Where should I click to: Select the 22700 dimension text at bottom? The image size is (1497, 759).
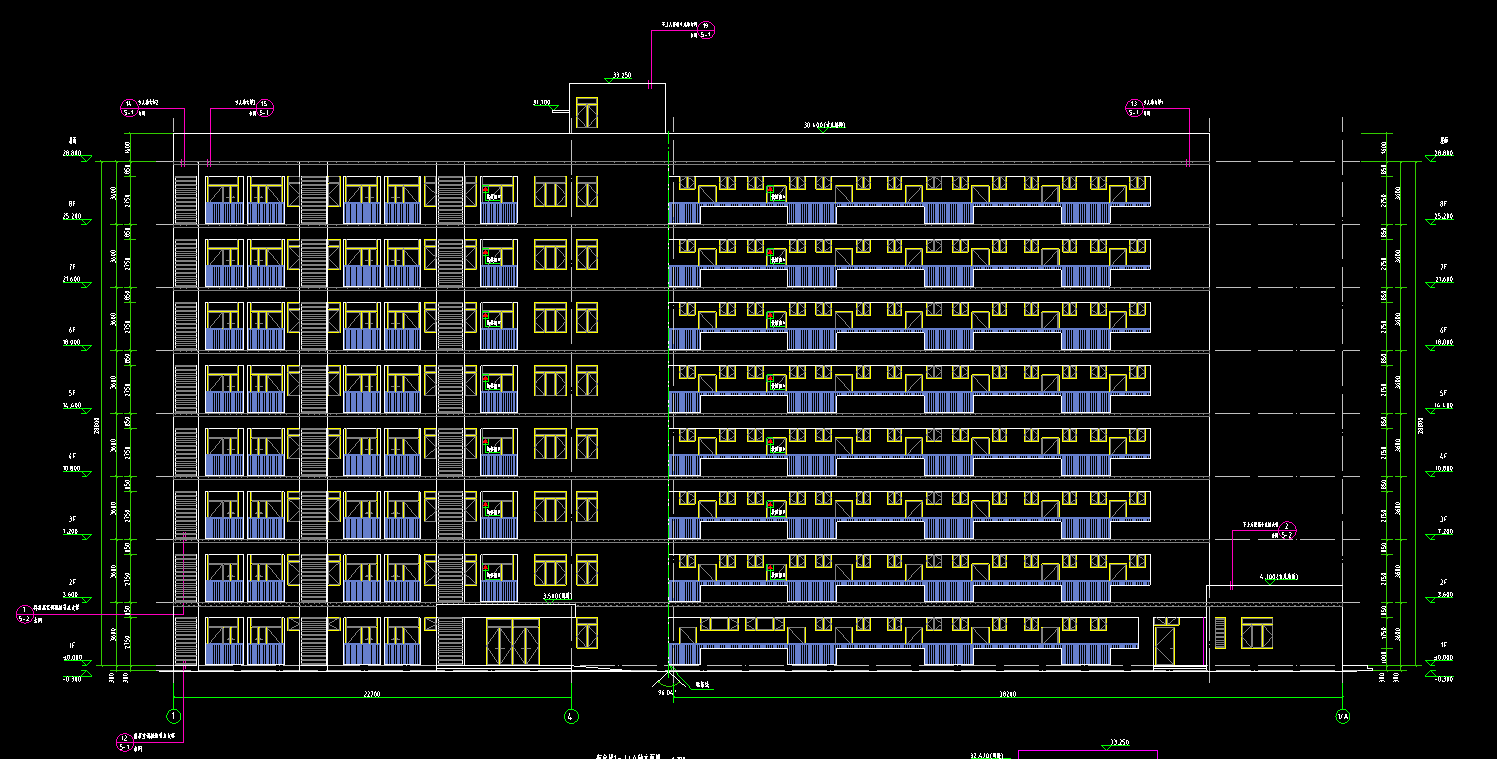click(372, 693)
